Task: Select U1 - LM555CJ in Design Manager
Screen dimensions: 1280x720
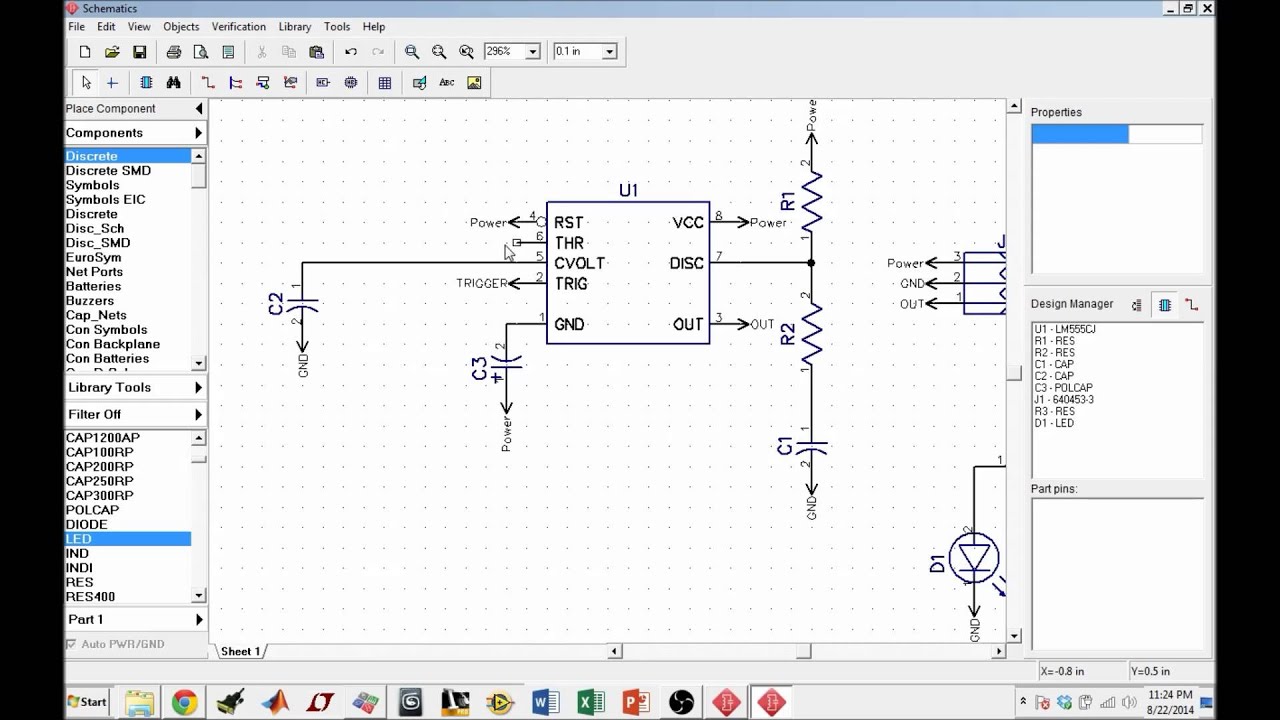Action: point(1065,329)
